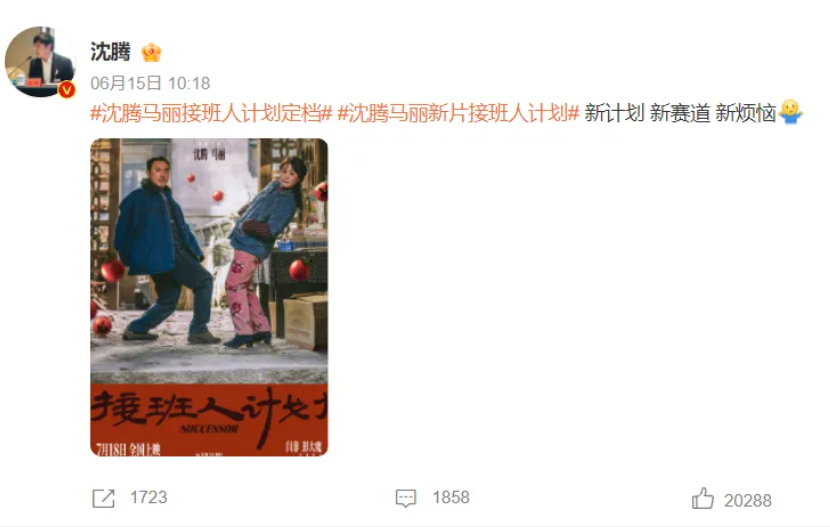Open comments via speech bubble icon
Image resolution: width=830 pixels, height=527 pixels.
pos(406,498)
